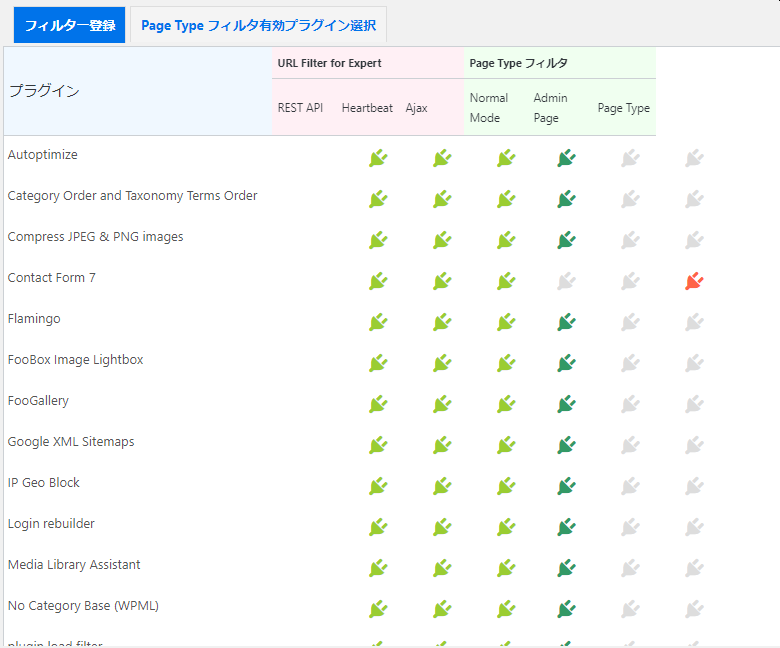Screen dimensions: 780x648
Task: Click the URL Filter for Expert header
Action: (x=329, y=63)
